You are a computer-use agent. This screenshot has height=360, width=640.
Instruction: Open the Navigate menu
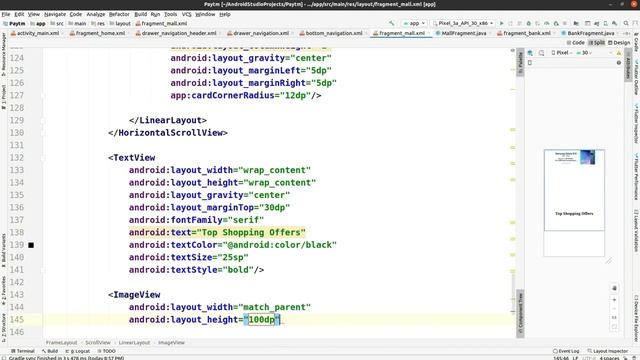tap(55, 14)
